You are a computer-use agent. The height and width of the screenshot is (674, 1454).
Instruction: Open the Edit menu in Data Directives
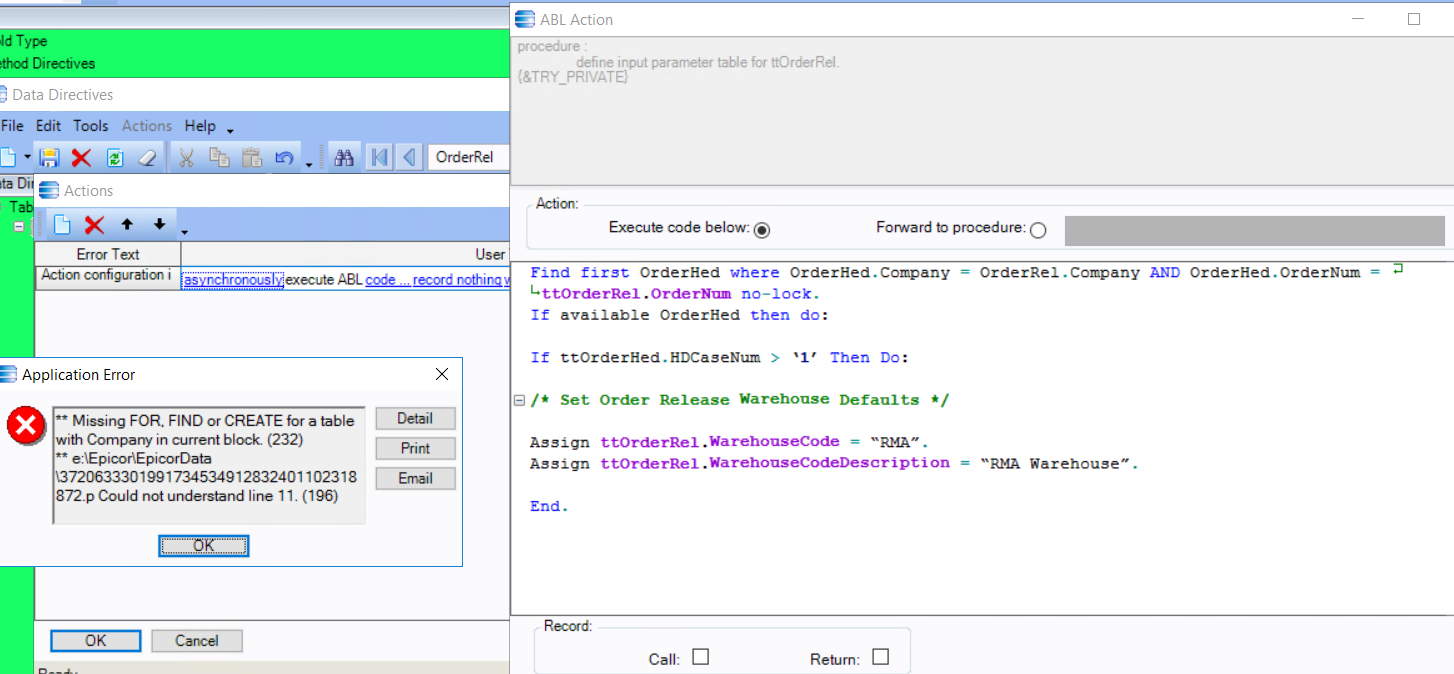coord(48,126)
